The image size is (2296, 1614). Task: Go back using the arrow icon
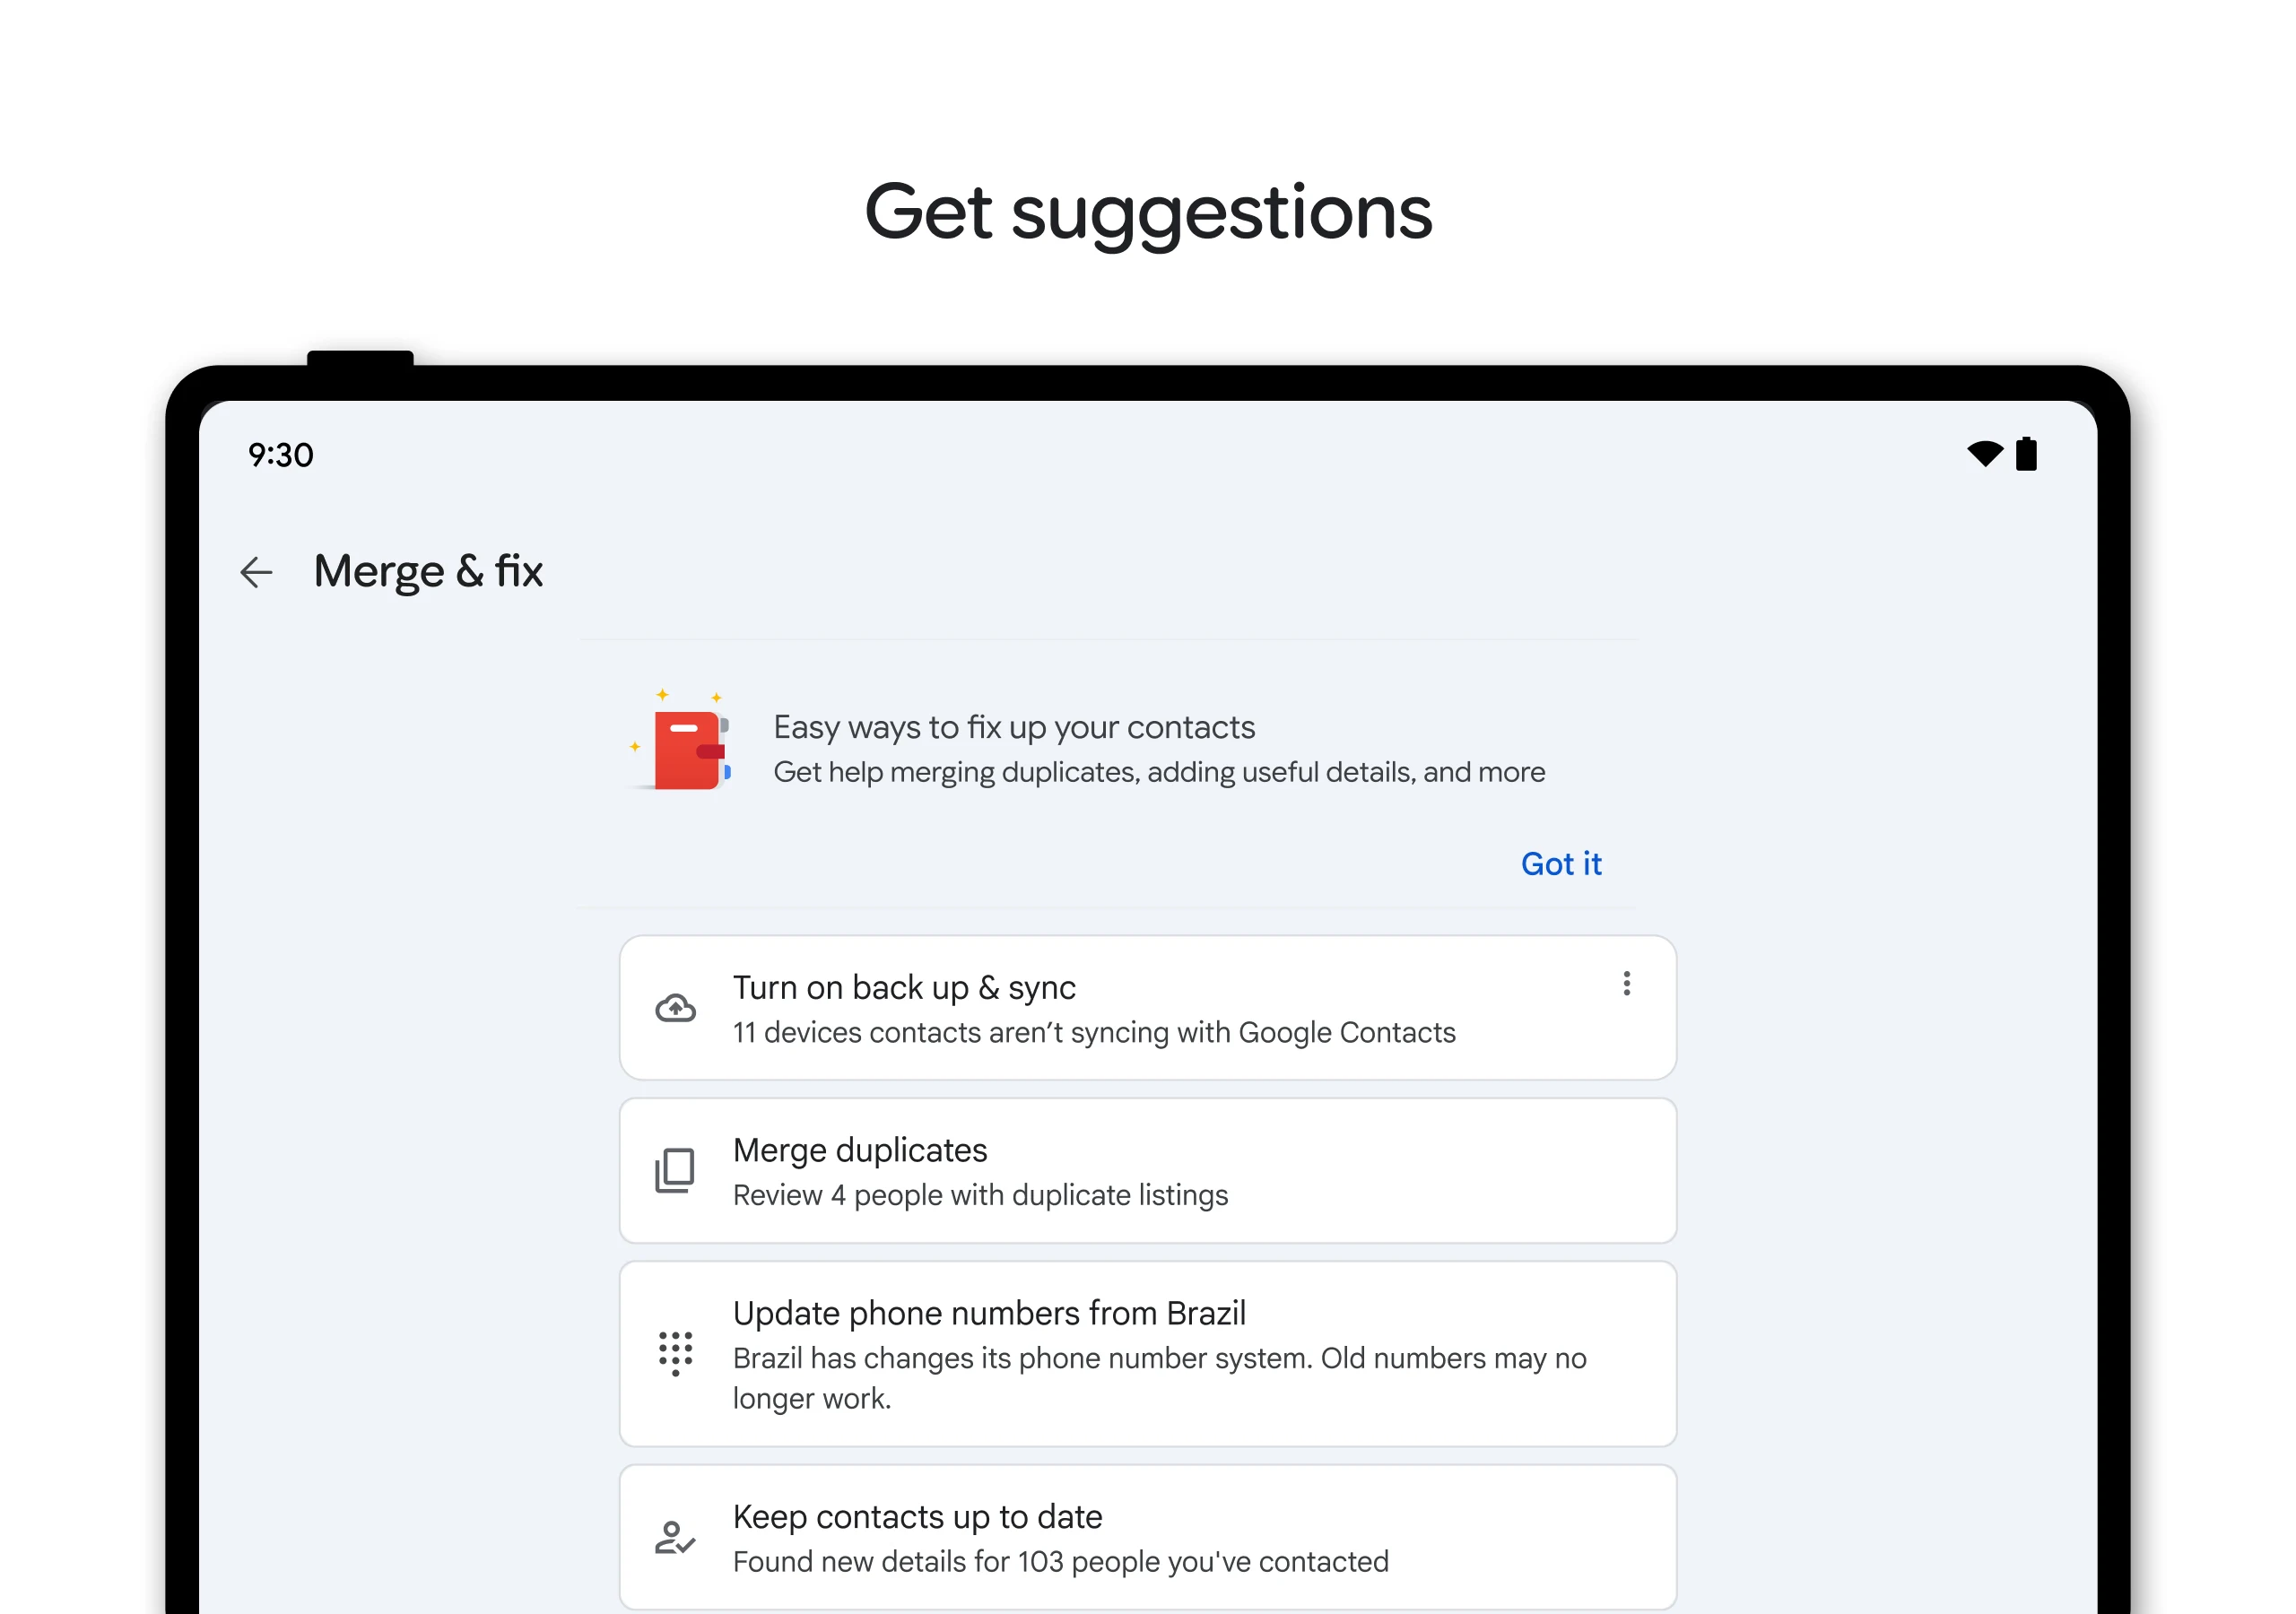[256, 572]
